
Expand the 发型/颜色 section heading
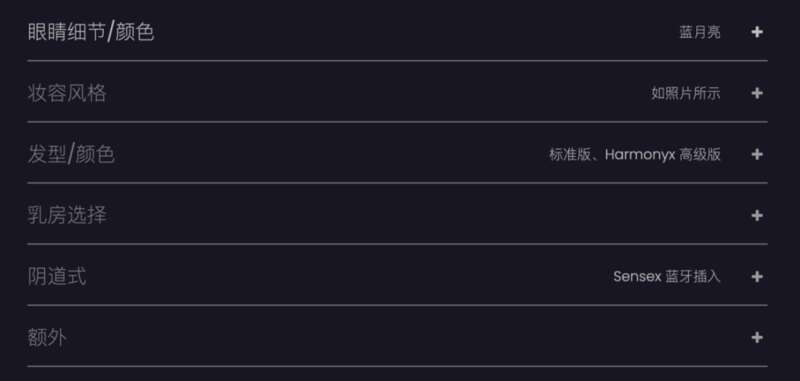(x=71, y=154)
